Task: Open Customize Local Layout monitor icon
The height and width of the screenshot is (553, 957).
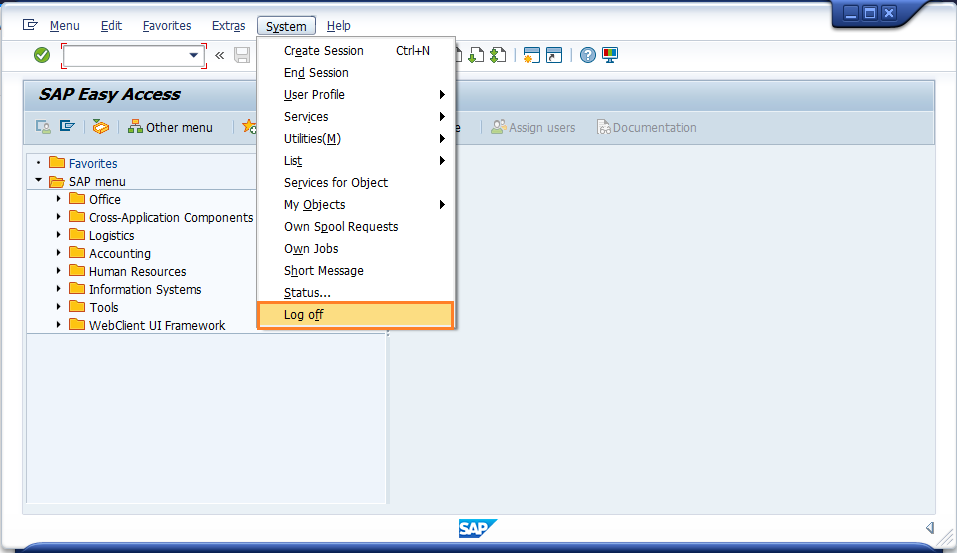Action: 610,56
